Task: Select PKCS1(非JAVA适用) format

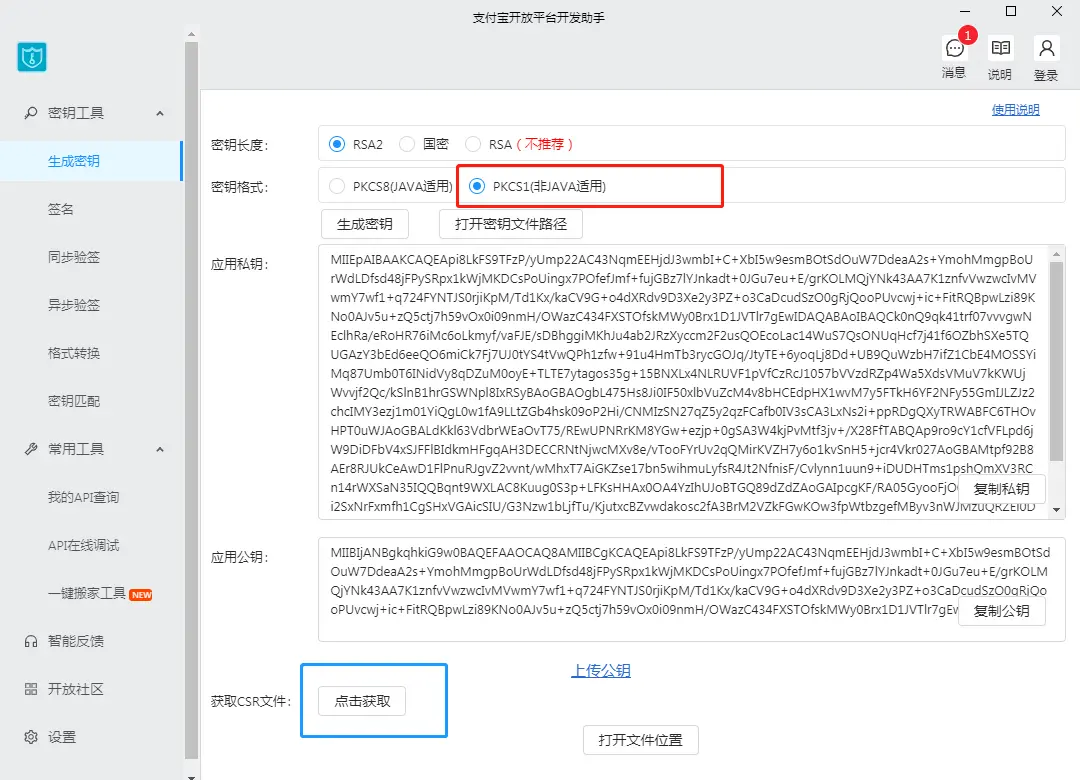Action: point(477,186)
